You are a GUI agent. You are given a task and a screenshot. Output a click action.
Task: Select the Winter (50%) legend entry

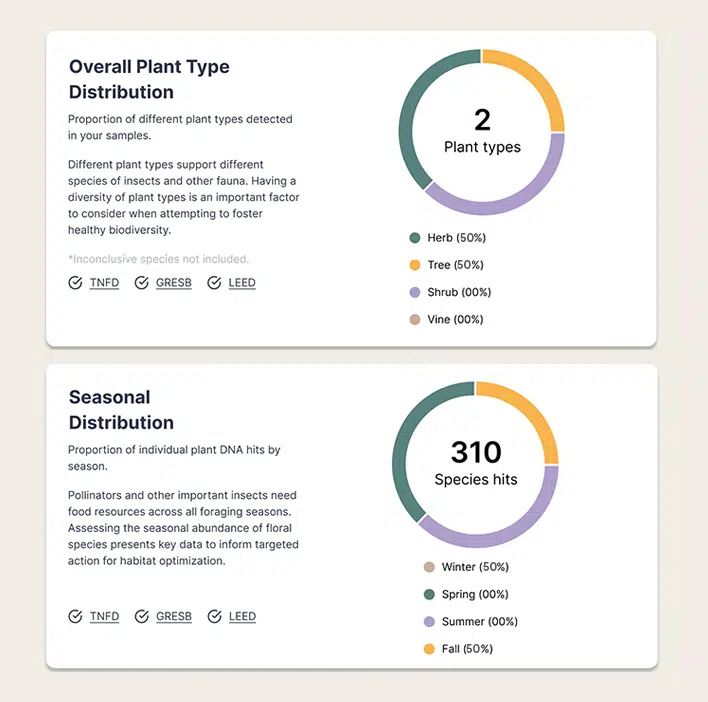(466, 567)
